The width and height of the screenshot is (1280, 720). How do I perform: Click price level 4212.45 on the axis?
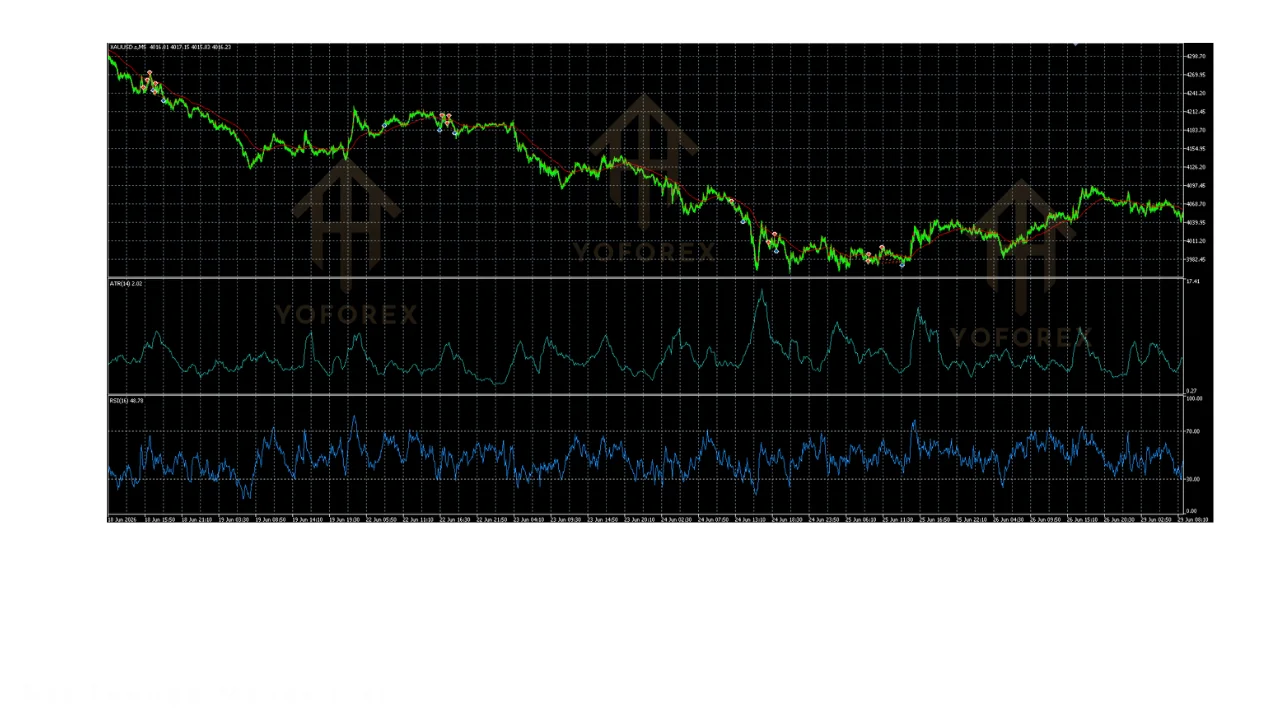point(1195,112)
